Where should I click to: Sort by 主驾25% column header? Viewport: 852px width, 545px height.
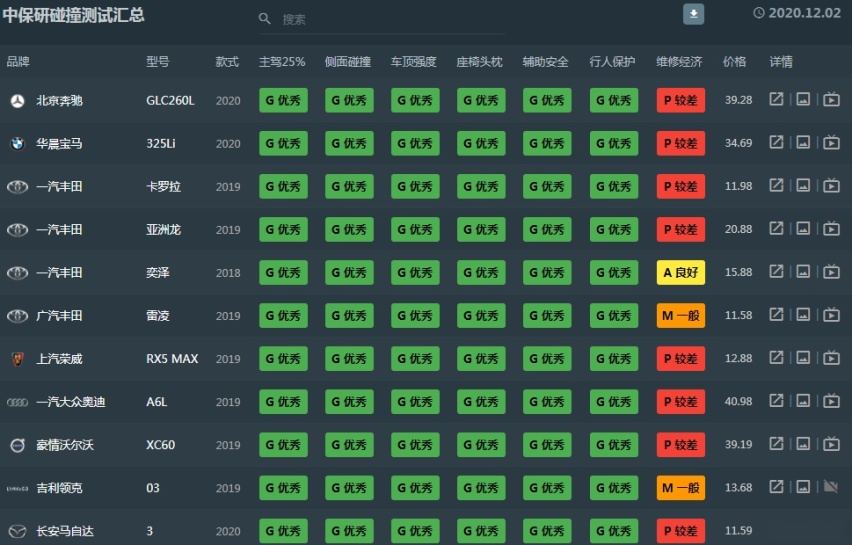point(282,61)
